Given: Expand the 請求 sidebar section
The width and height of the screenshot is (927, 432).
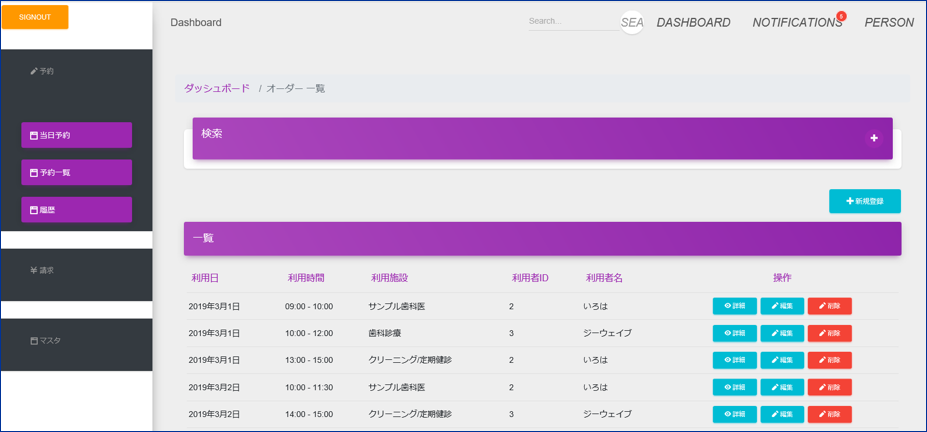Looking at the screenshot, I should pos(42,270).
